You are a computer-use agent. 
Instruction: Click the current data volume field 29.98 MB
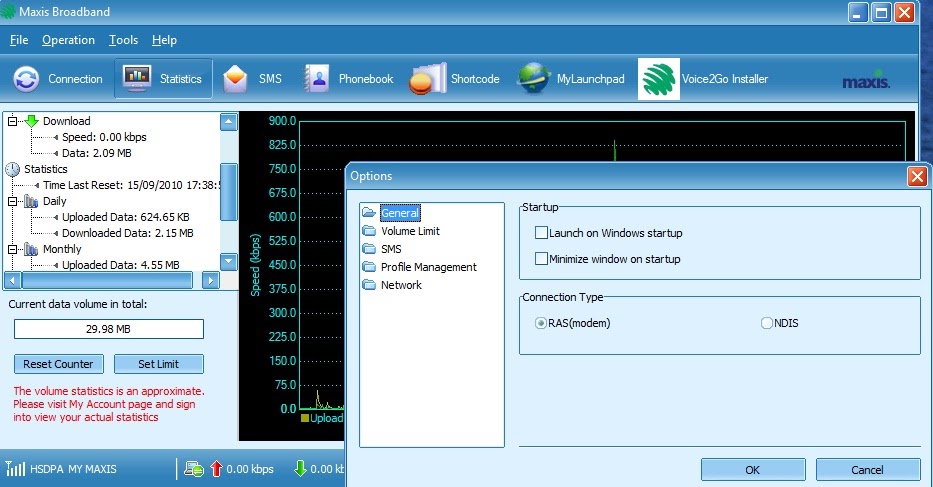point(109,329)
